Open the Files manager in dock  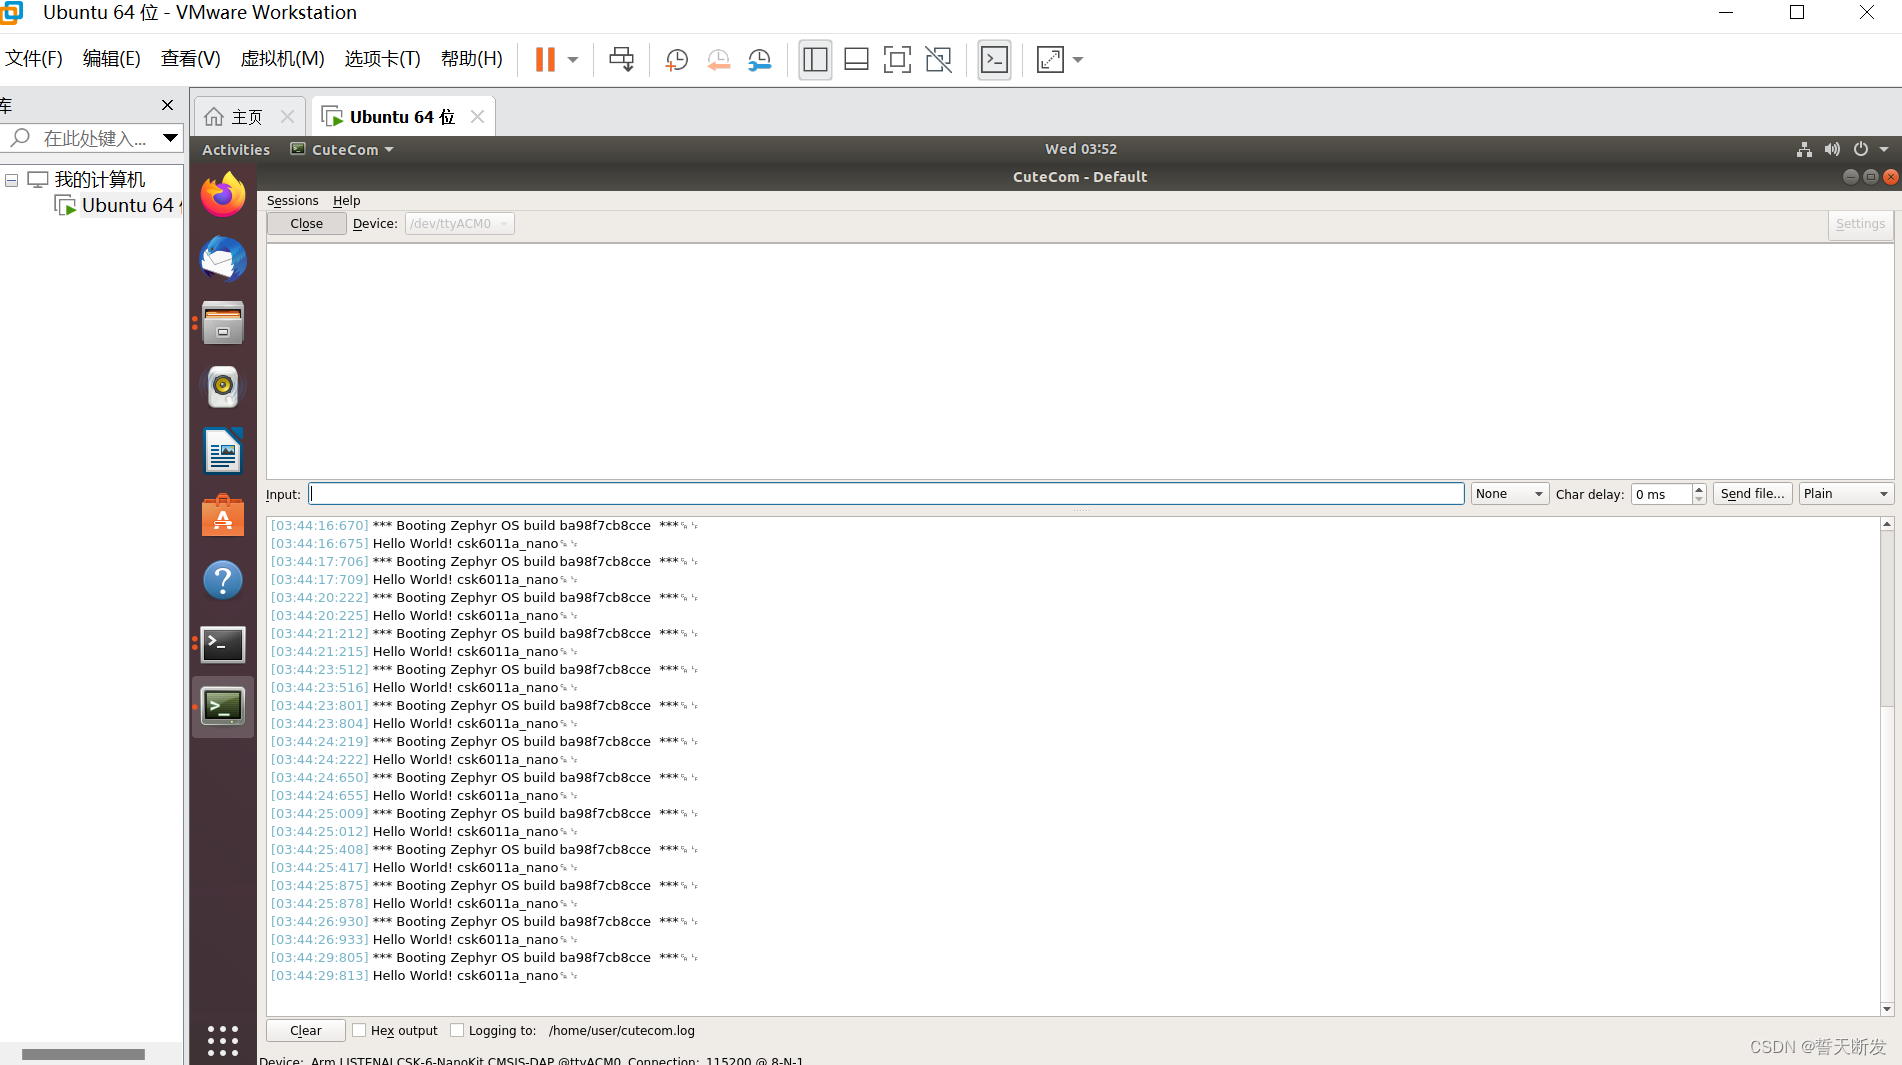click(223, 323)
